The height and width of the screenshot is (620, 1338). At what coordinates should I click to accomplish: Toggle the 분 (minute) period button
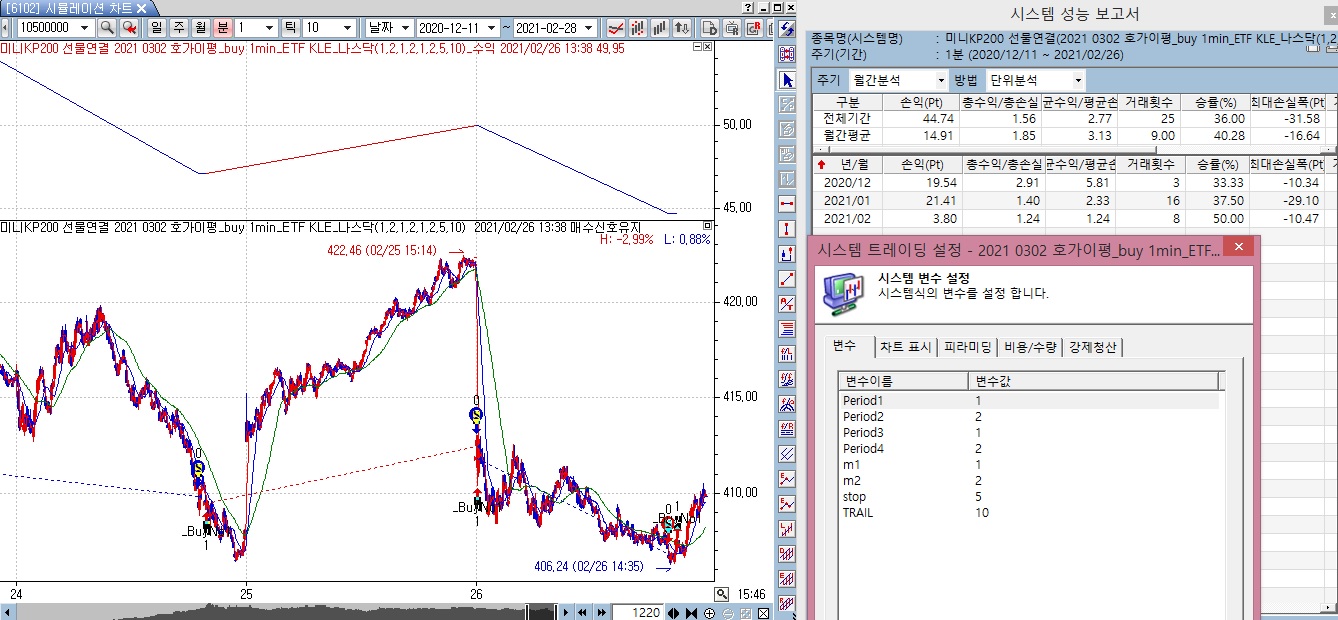[x=222, y=28]
